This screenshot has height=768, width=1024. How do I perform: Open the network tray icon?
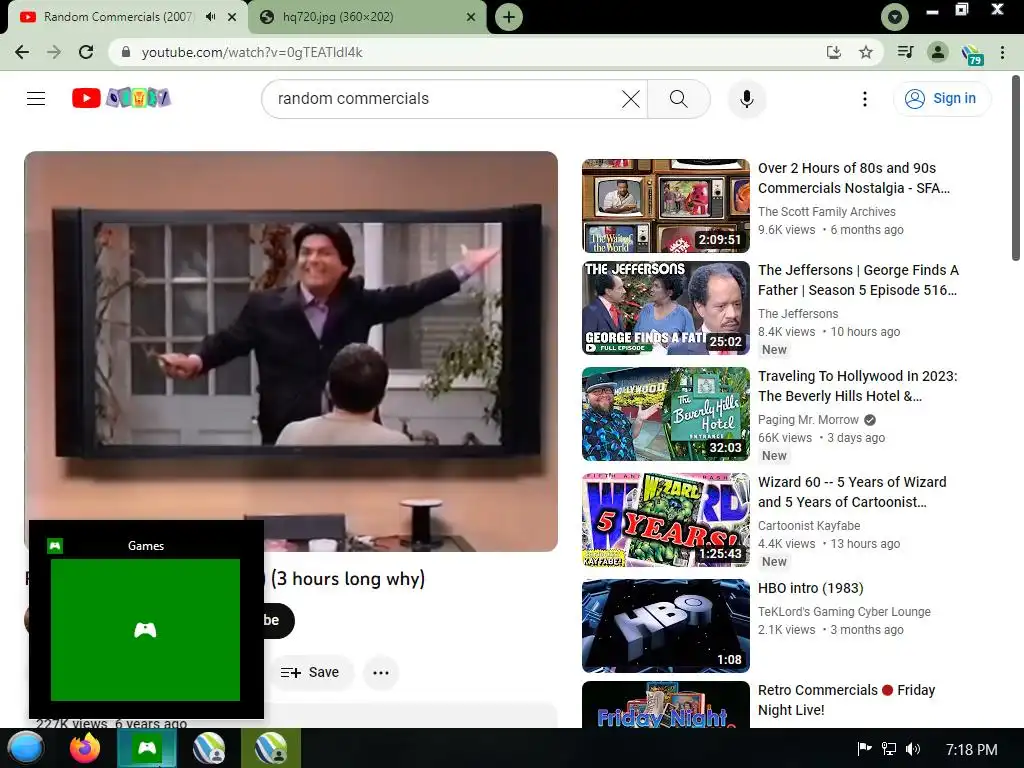889,749
